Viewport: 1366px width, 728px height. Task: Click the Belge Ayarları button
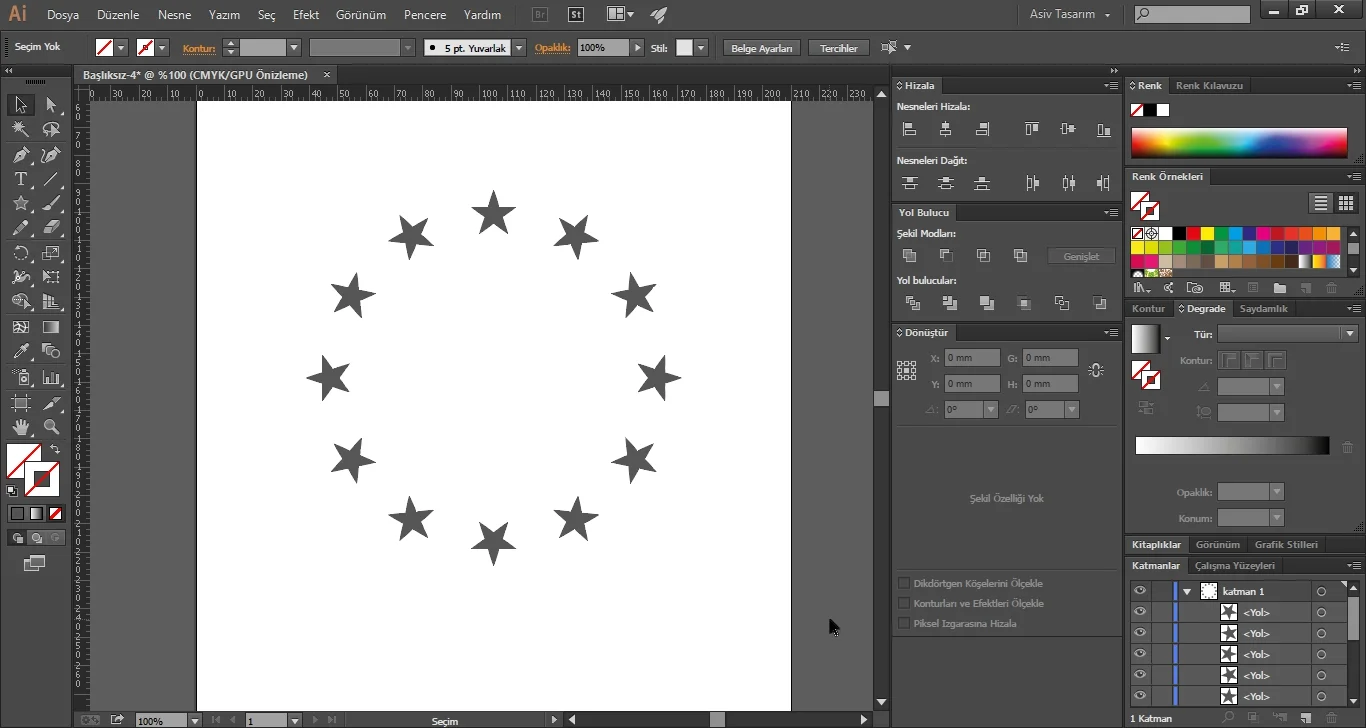coord(762,48)
